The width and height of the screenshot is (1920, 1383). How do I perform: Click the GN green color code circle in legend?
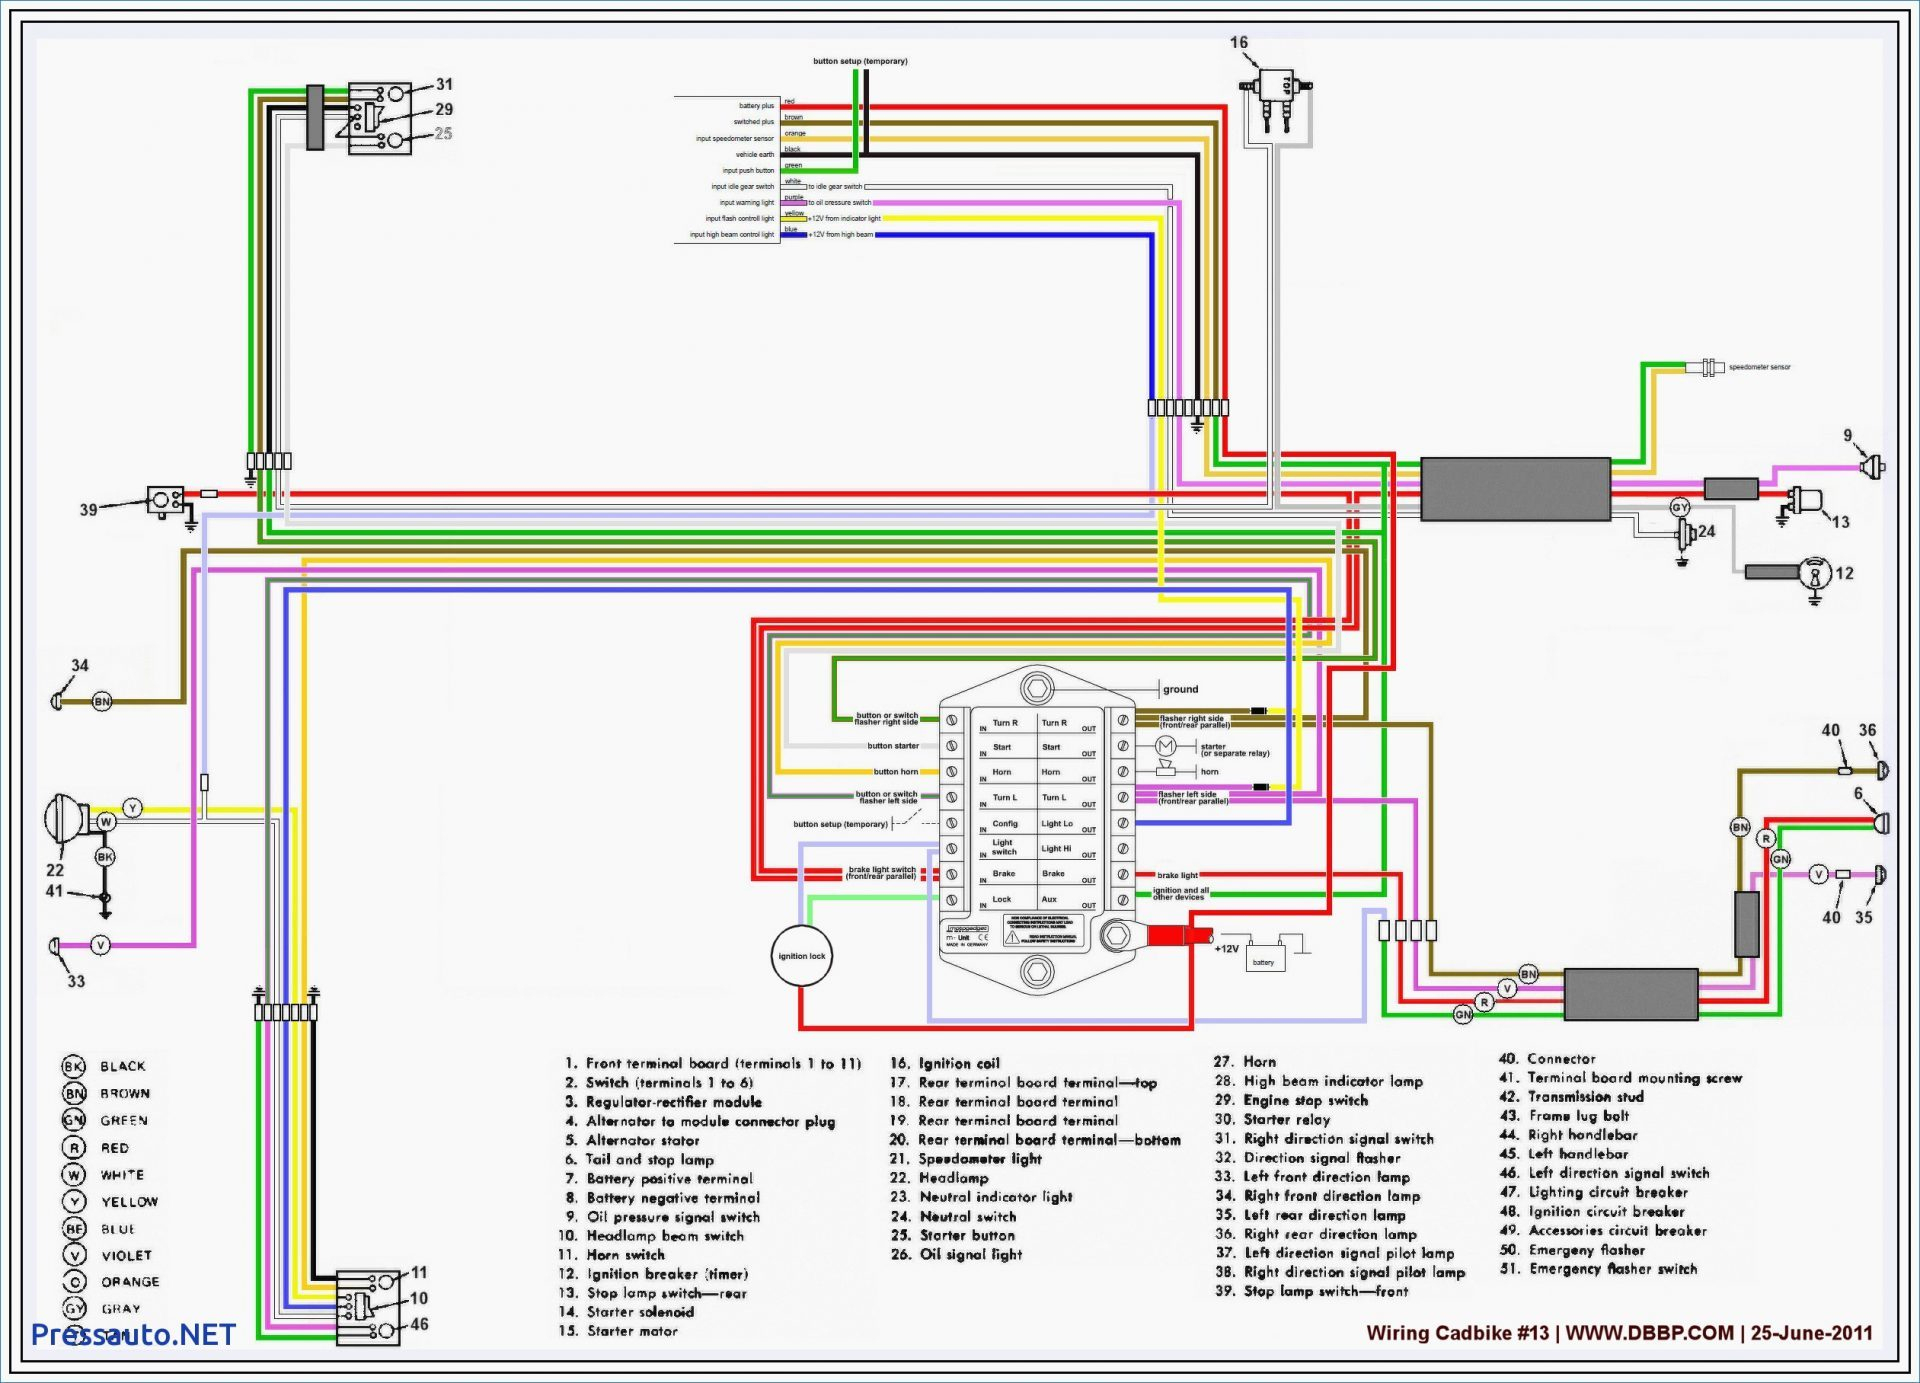tap(74, 1120)
